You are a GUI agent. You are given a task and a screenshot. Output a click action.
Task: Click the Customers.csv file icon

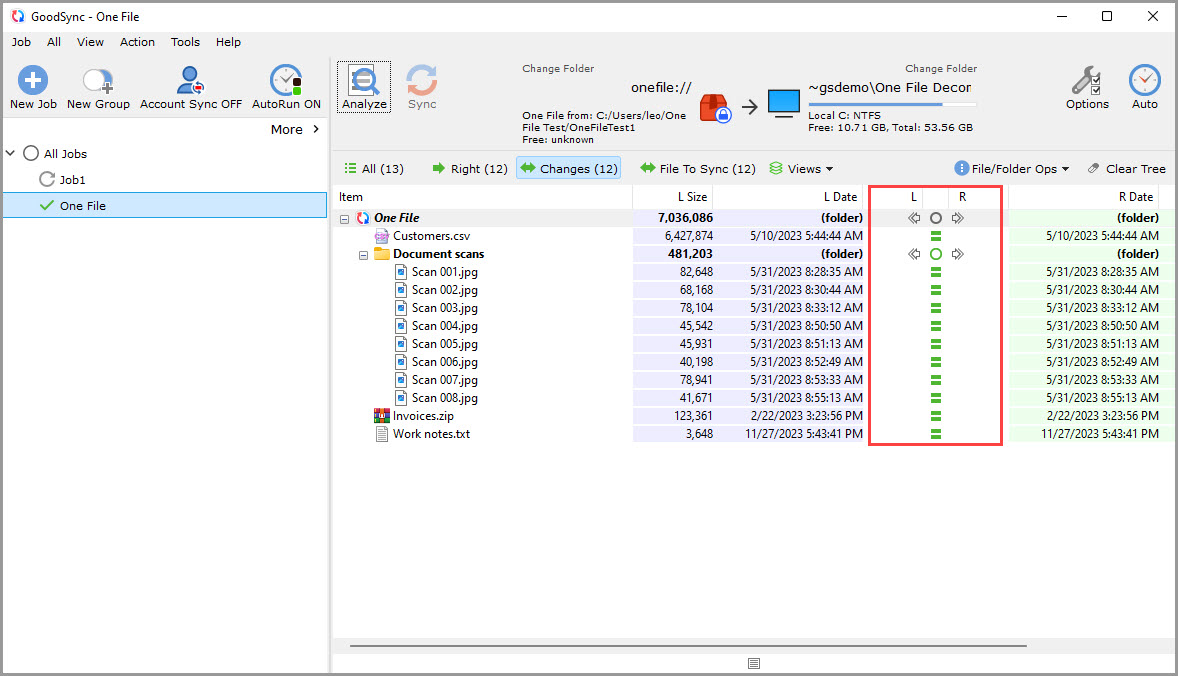(382, 236)
